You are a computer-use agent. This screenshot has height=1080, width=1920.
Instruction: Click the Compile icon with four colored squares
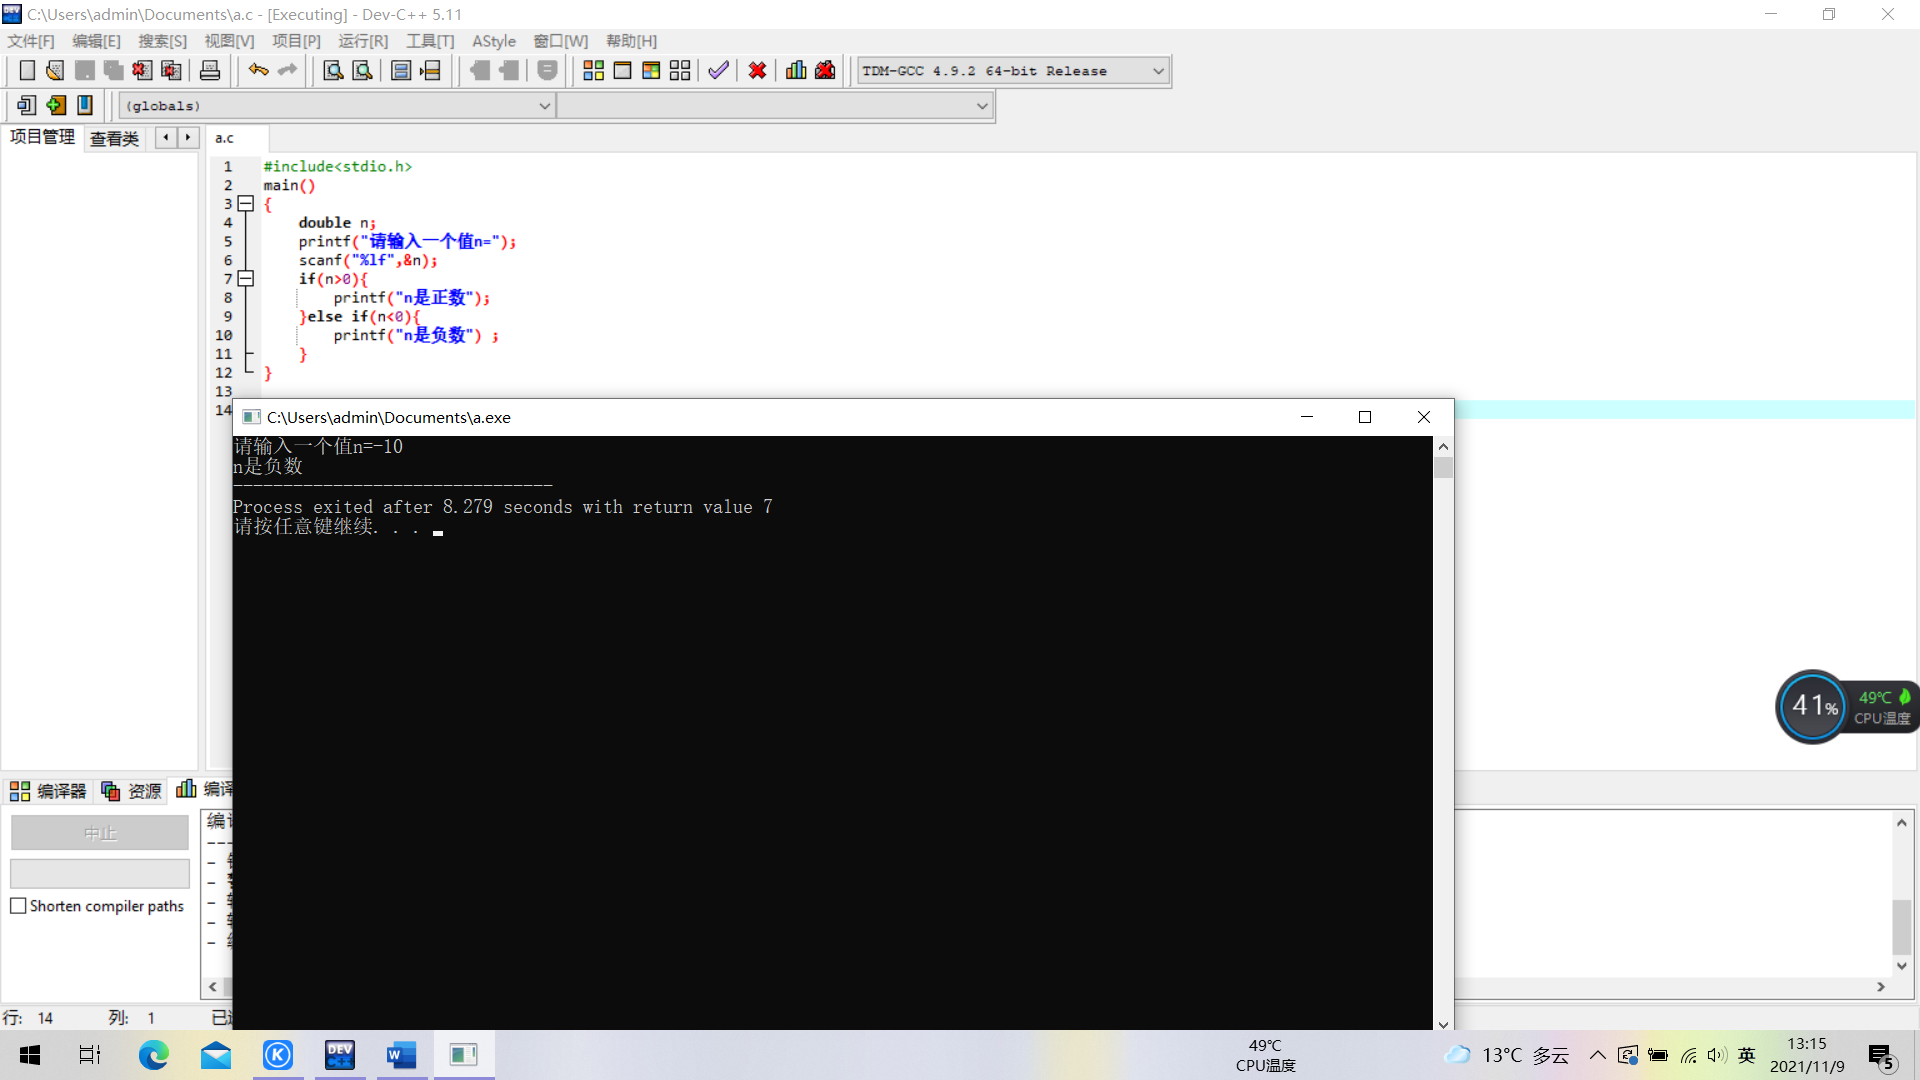coord(593,71)
